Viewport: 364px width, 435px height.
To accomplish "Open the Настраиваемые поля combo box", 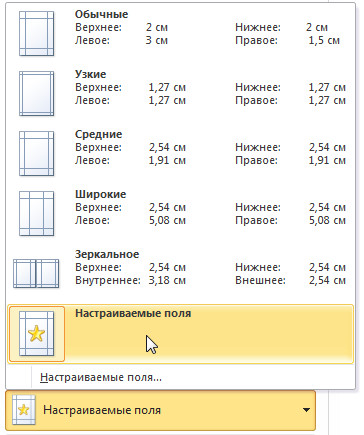I will [x=161, y=410].
